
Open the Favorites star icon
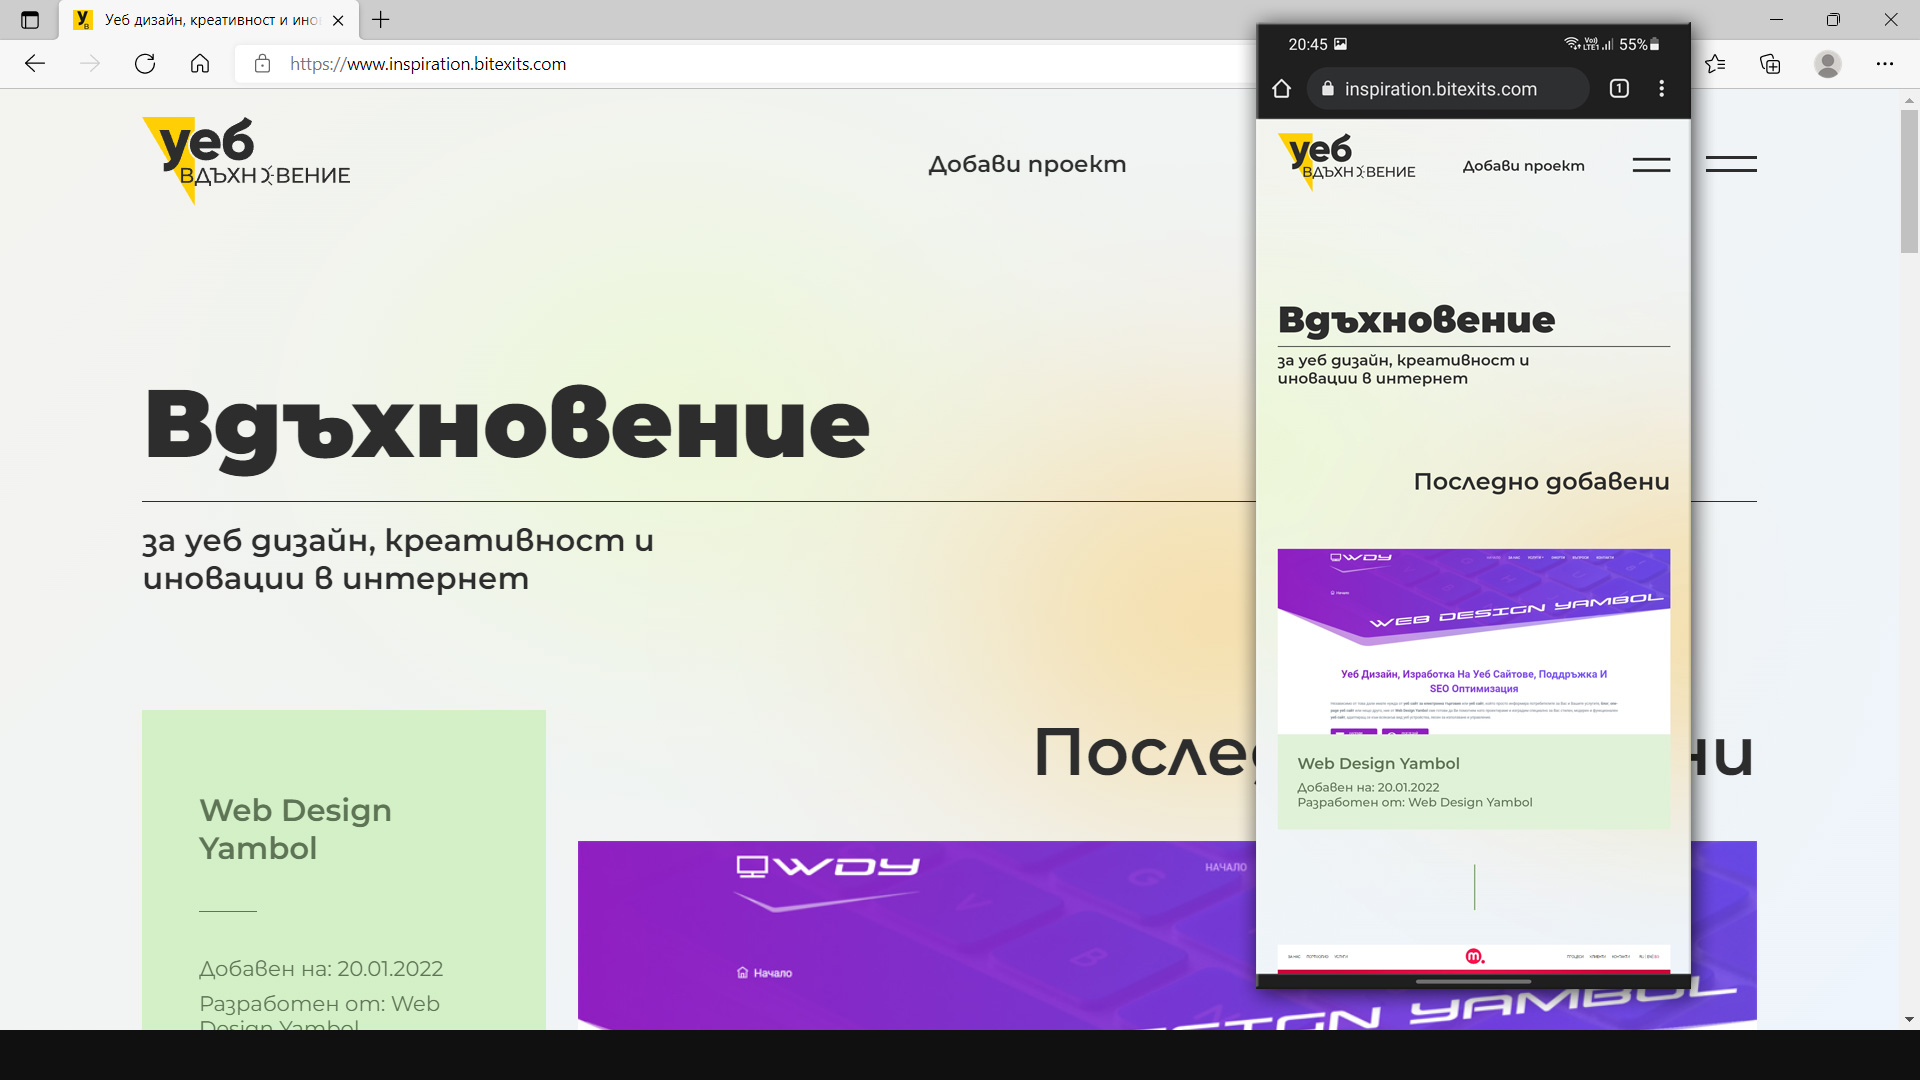[x=1715, y=64]
